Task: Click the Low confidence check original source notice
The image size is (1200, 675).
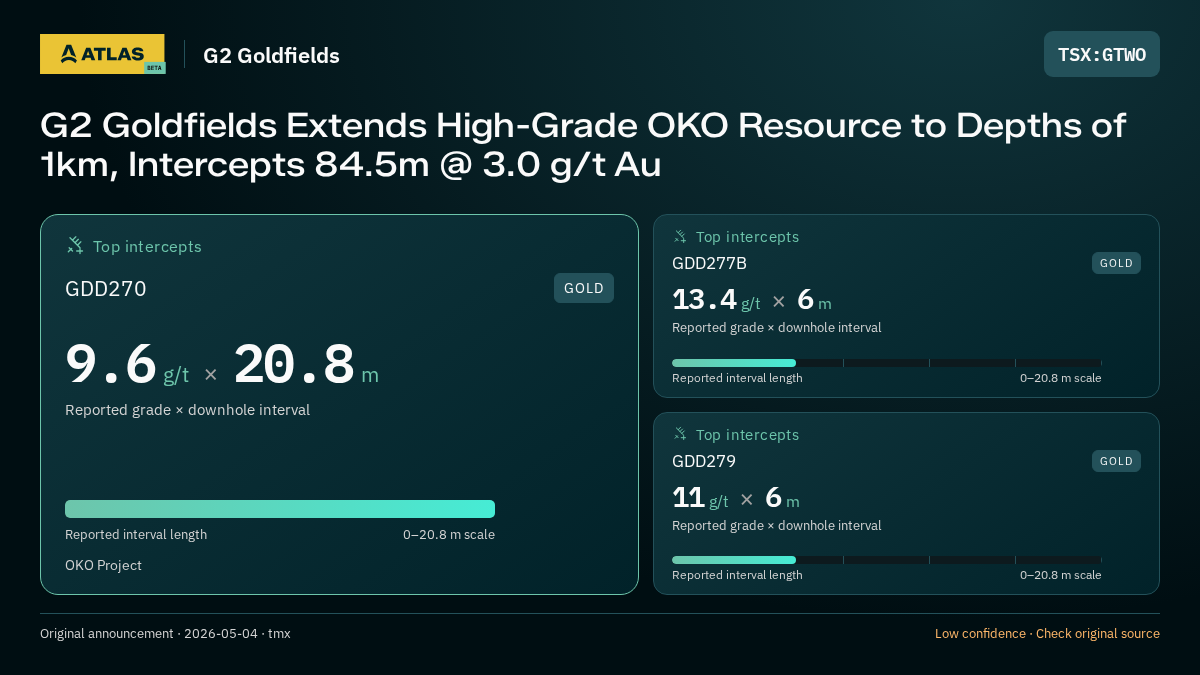Action: pos(1047,633)
